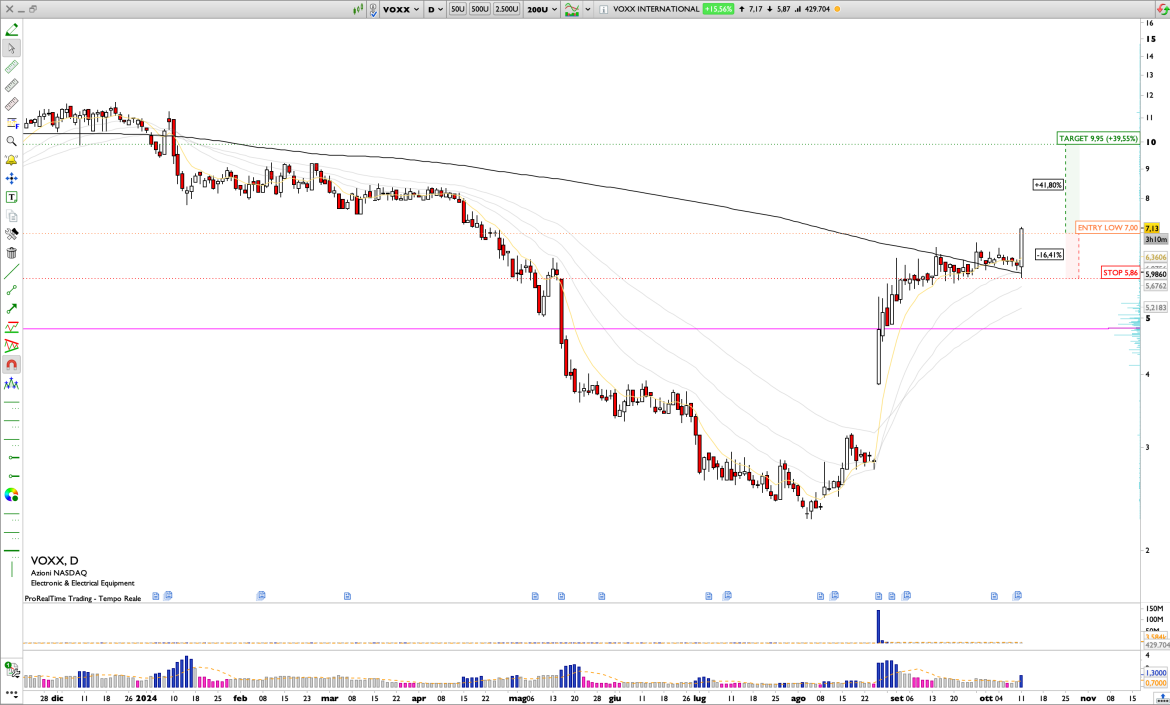Screen dimensions: 1170x705
Task: Open the color wheel picker in the sidebar
Action: 11,493
